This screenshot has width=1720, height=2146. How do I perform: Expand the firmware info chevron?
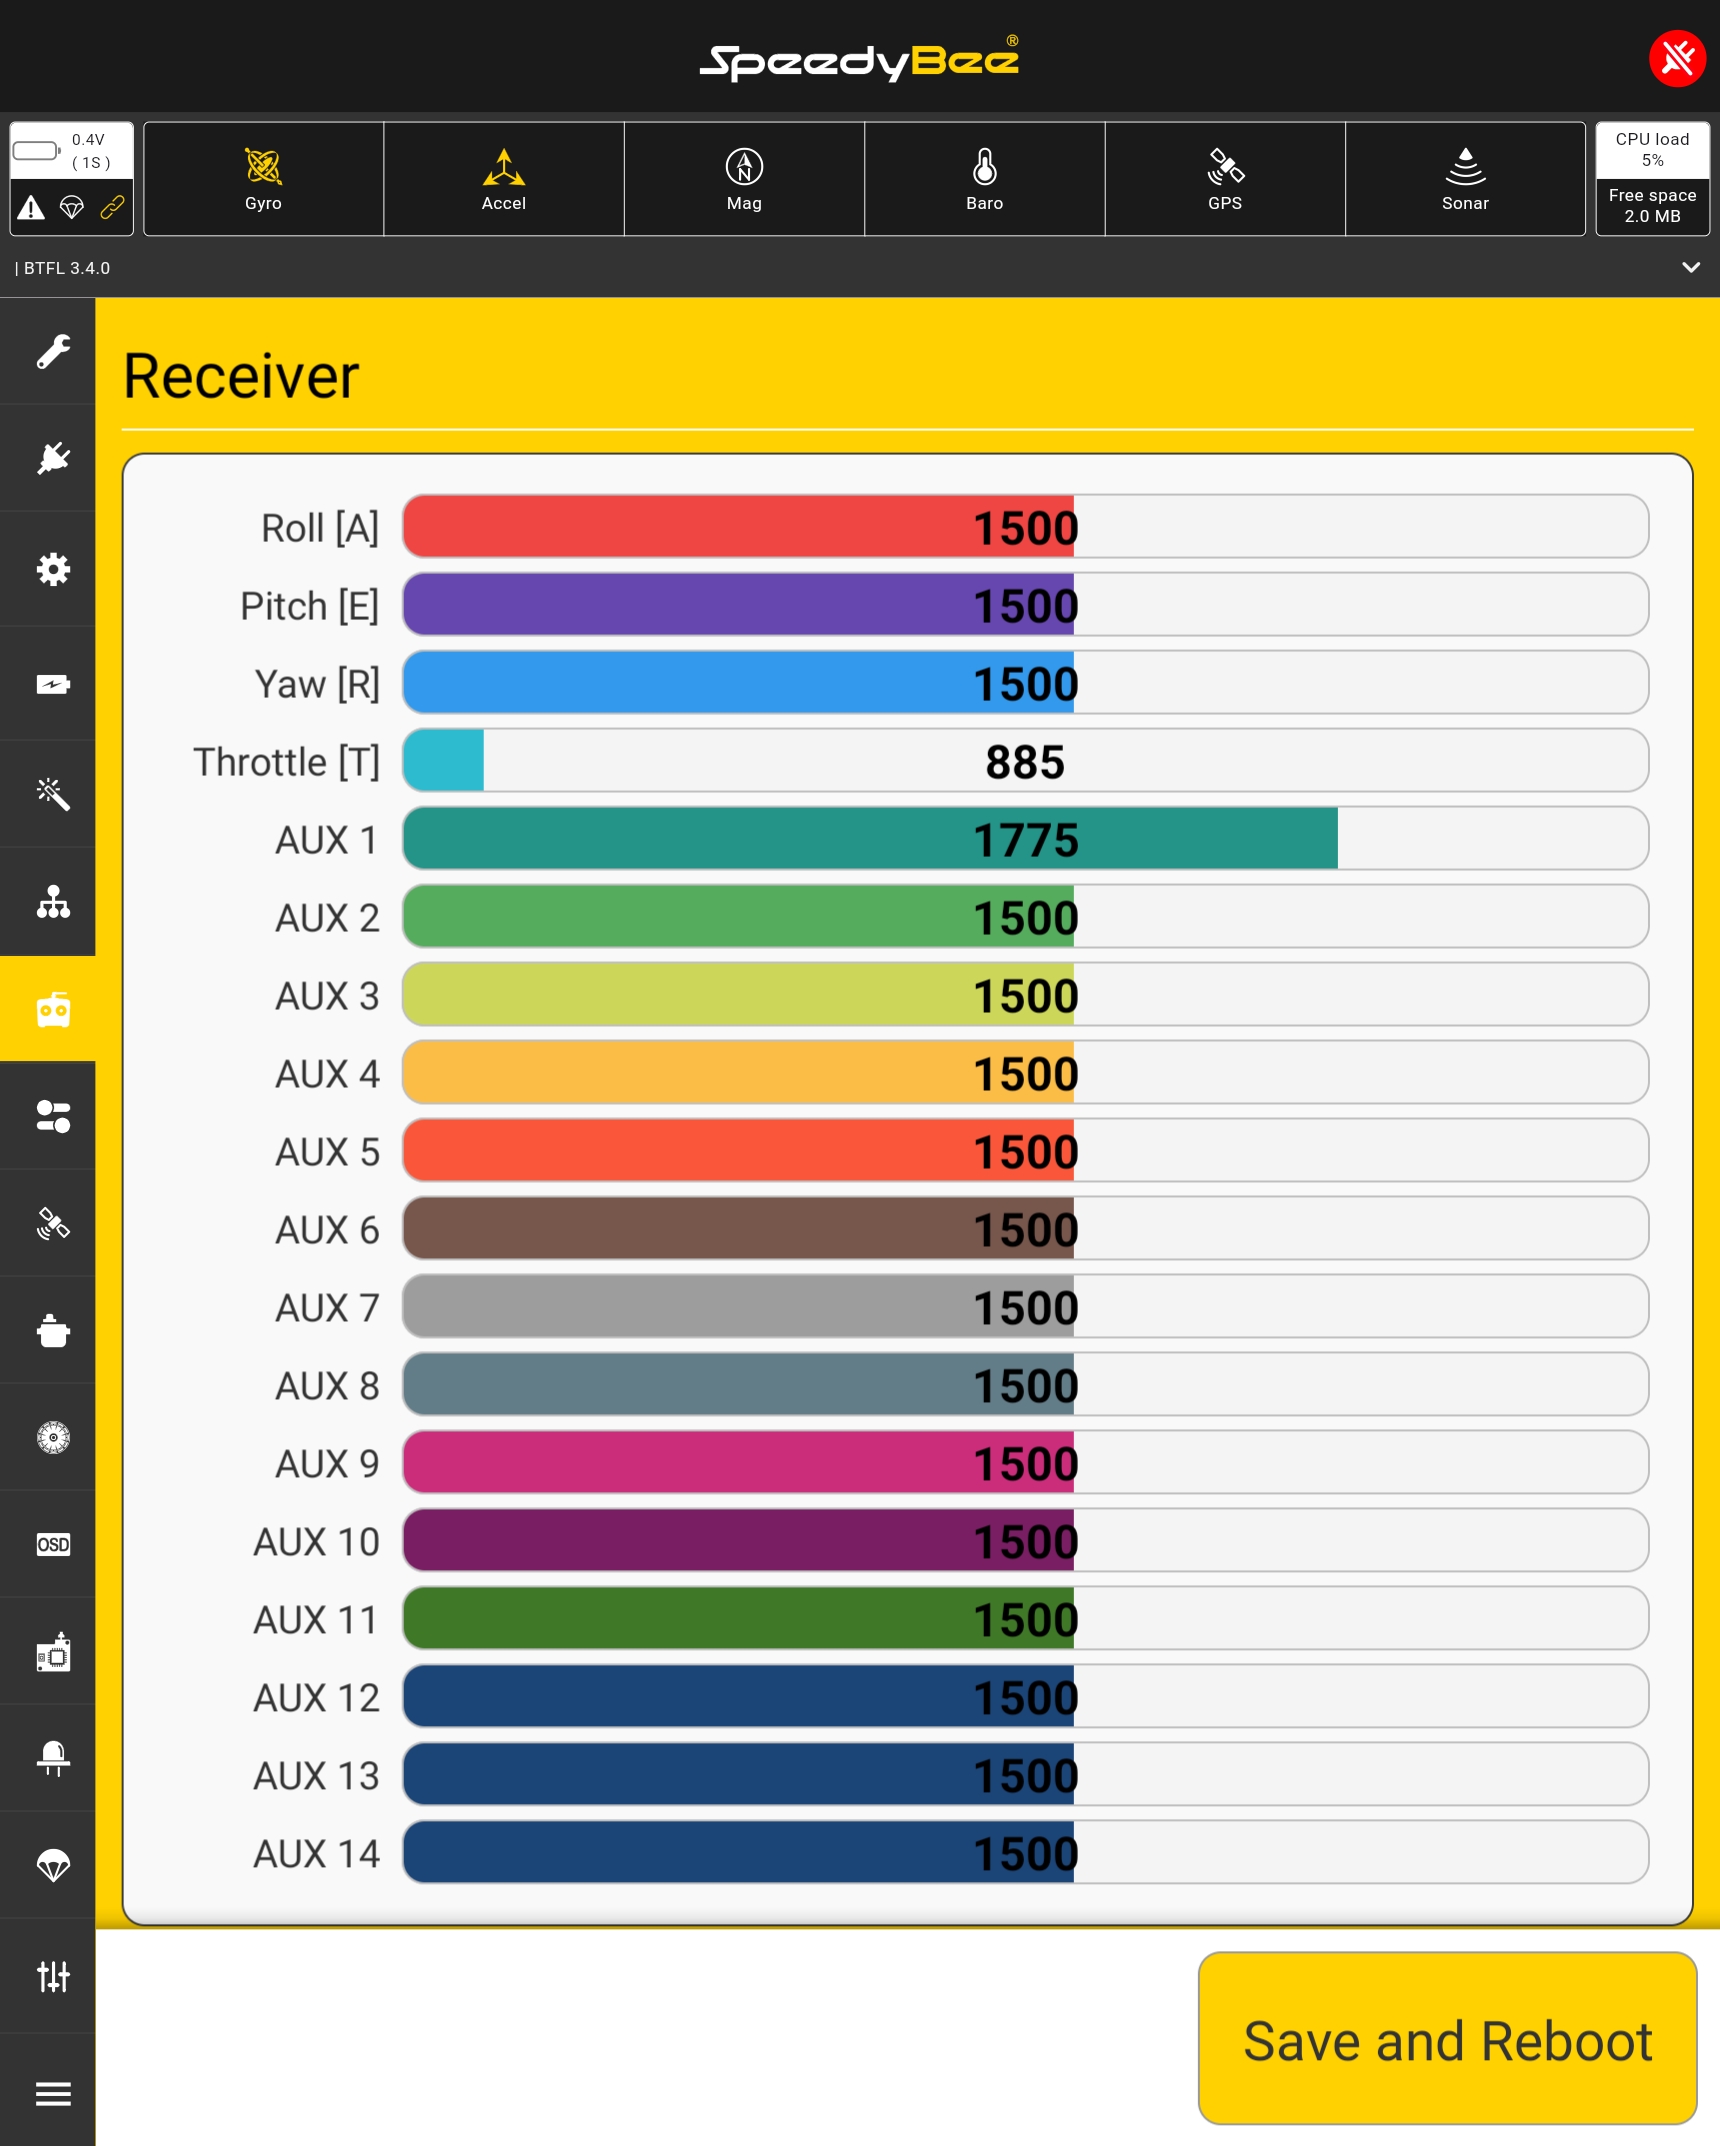coord(1690,268)
